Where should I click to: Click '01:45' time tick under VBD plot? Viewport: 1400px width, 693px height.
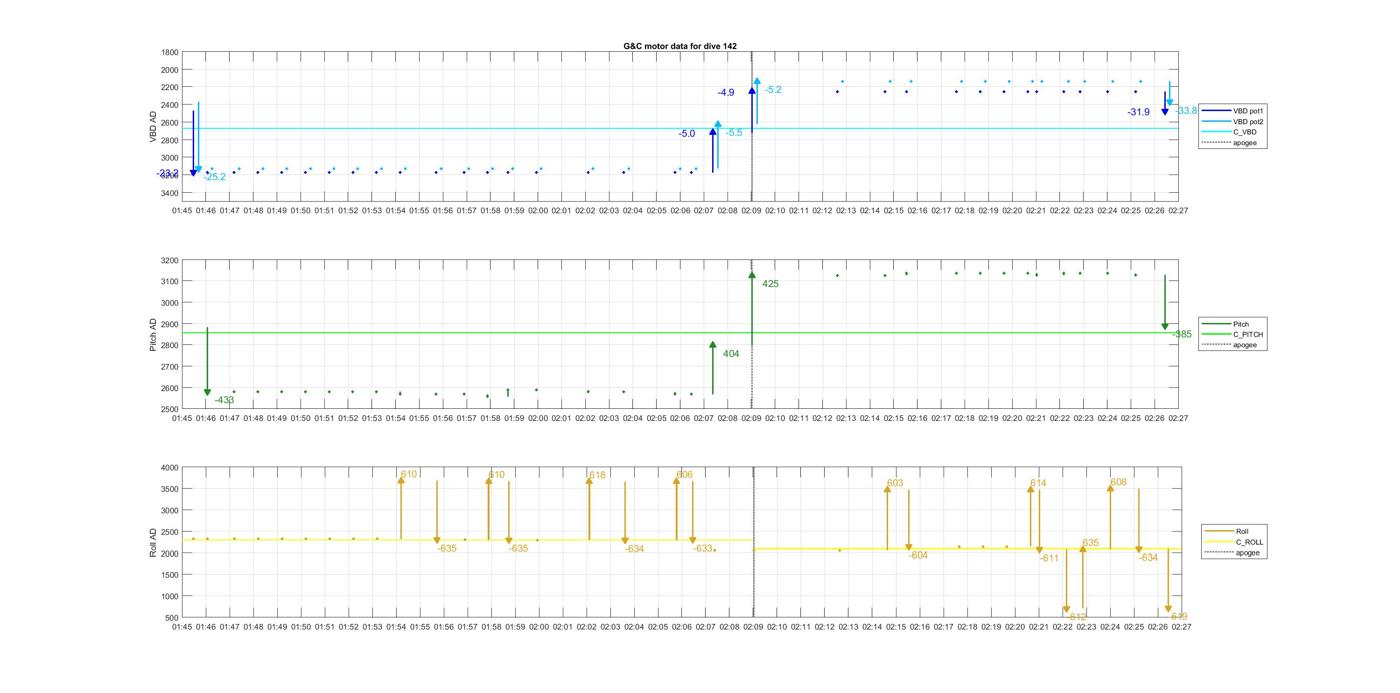point(182,211)
